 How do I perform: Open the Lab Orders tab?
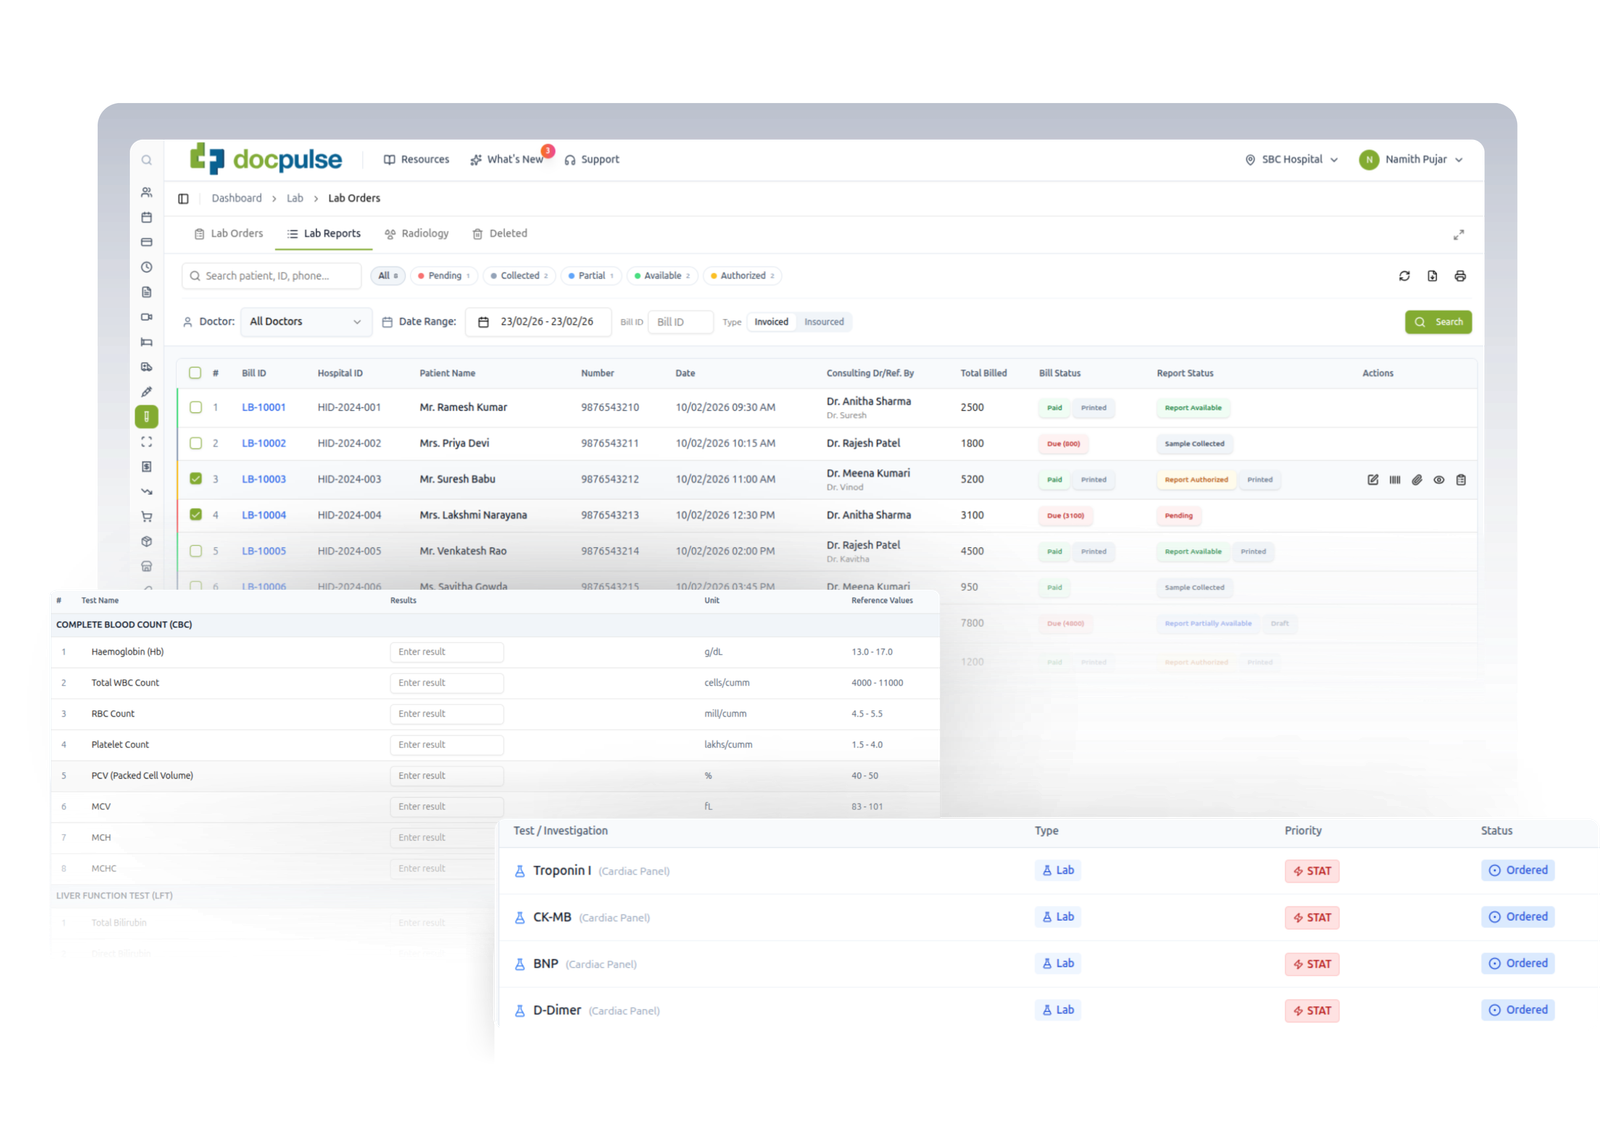[228, 233]
